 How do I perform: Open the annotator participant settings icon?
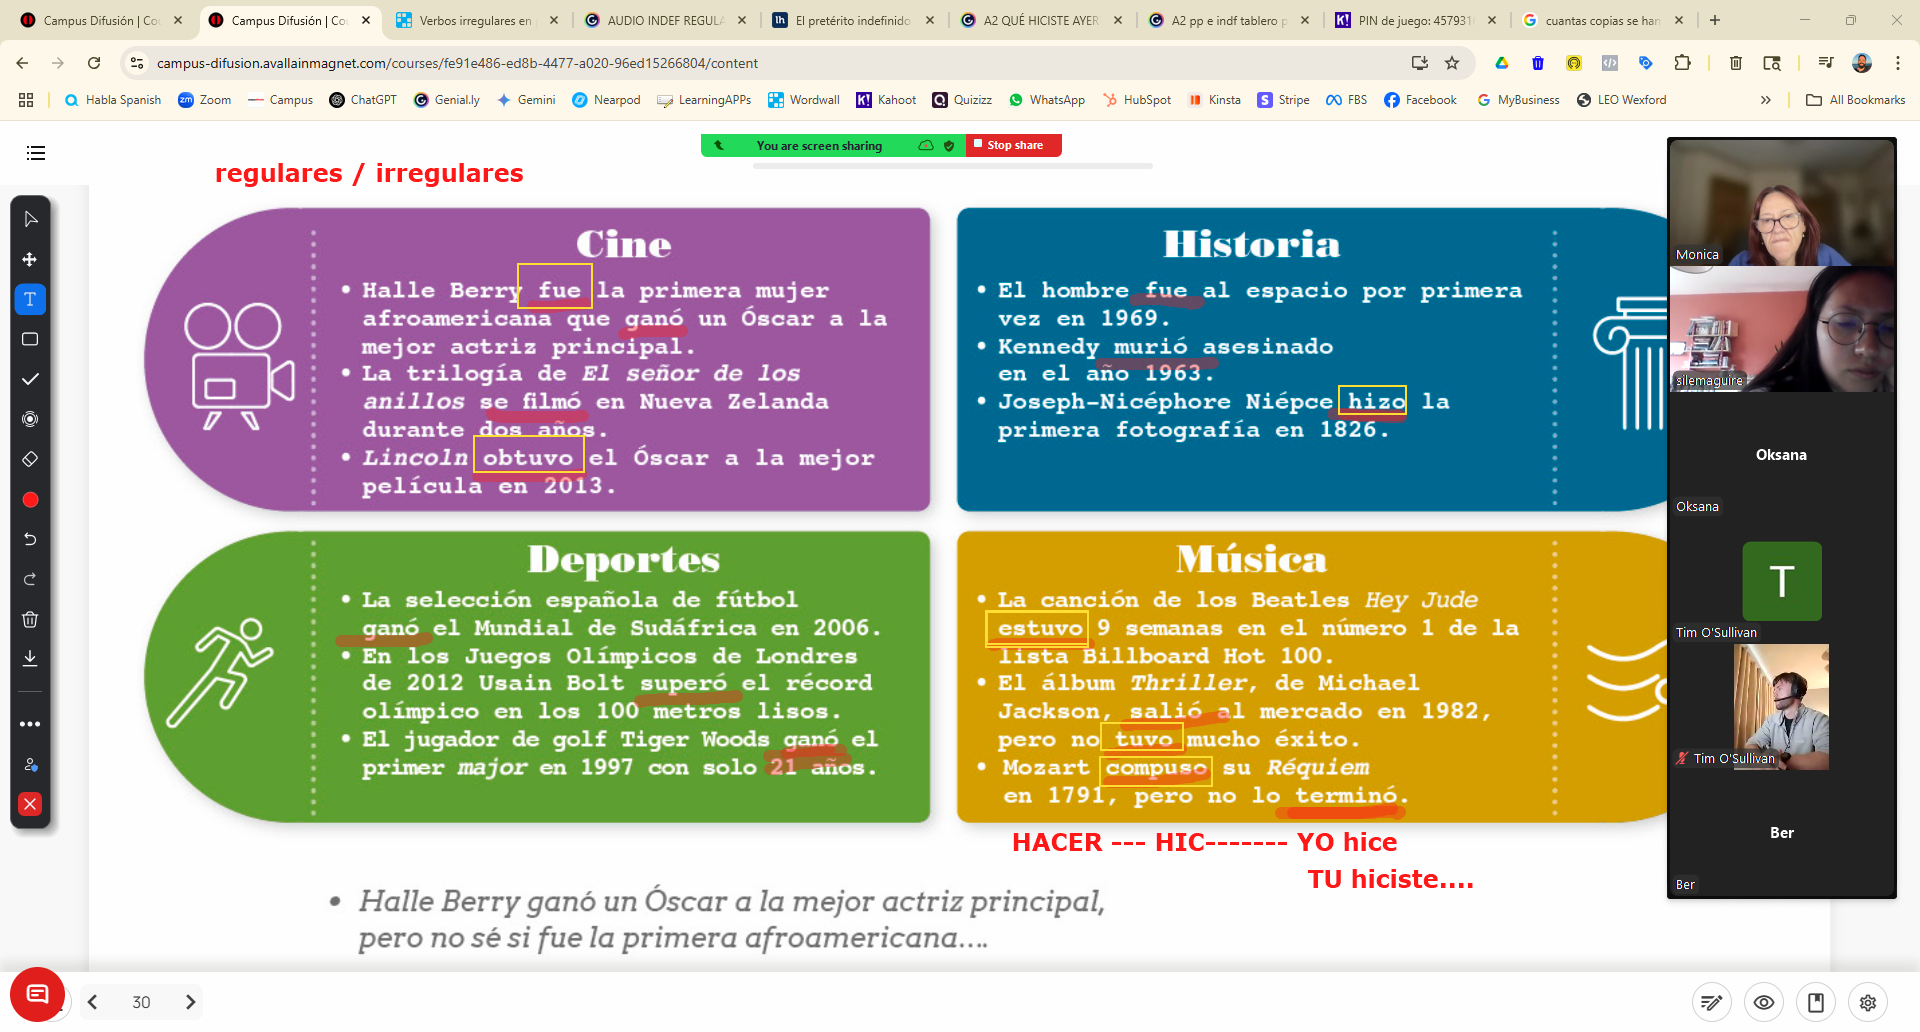tap(30, 764)
